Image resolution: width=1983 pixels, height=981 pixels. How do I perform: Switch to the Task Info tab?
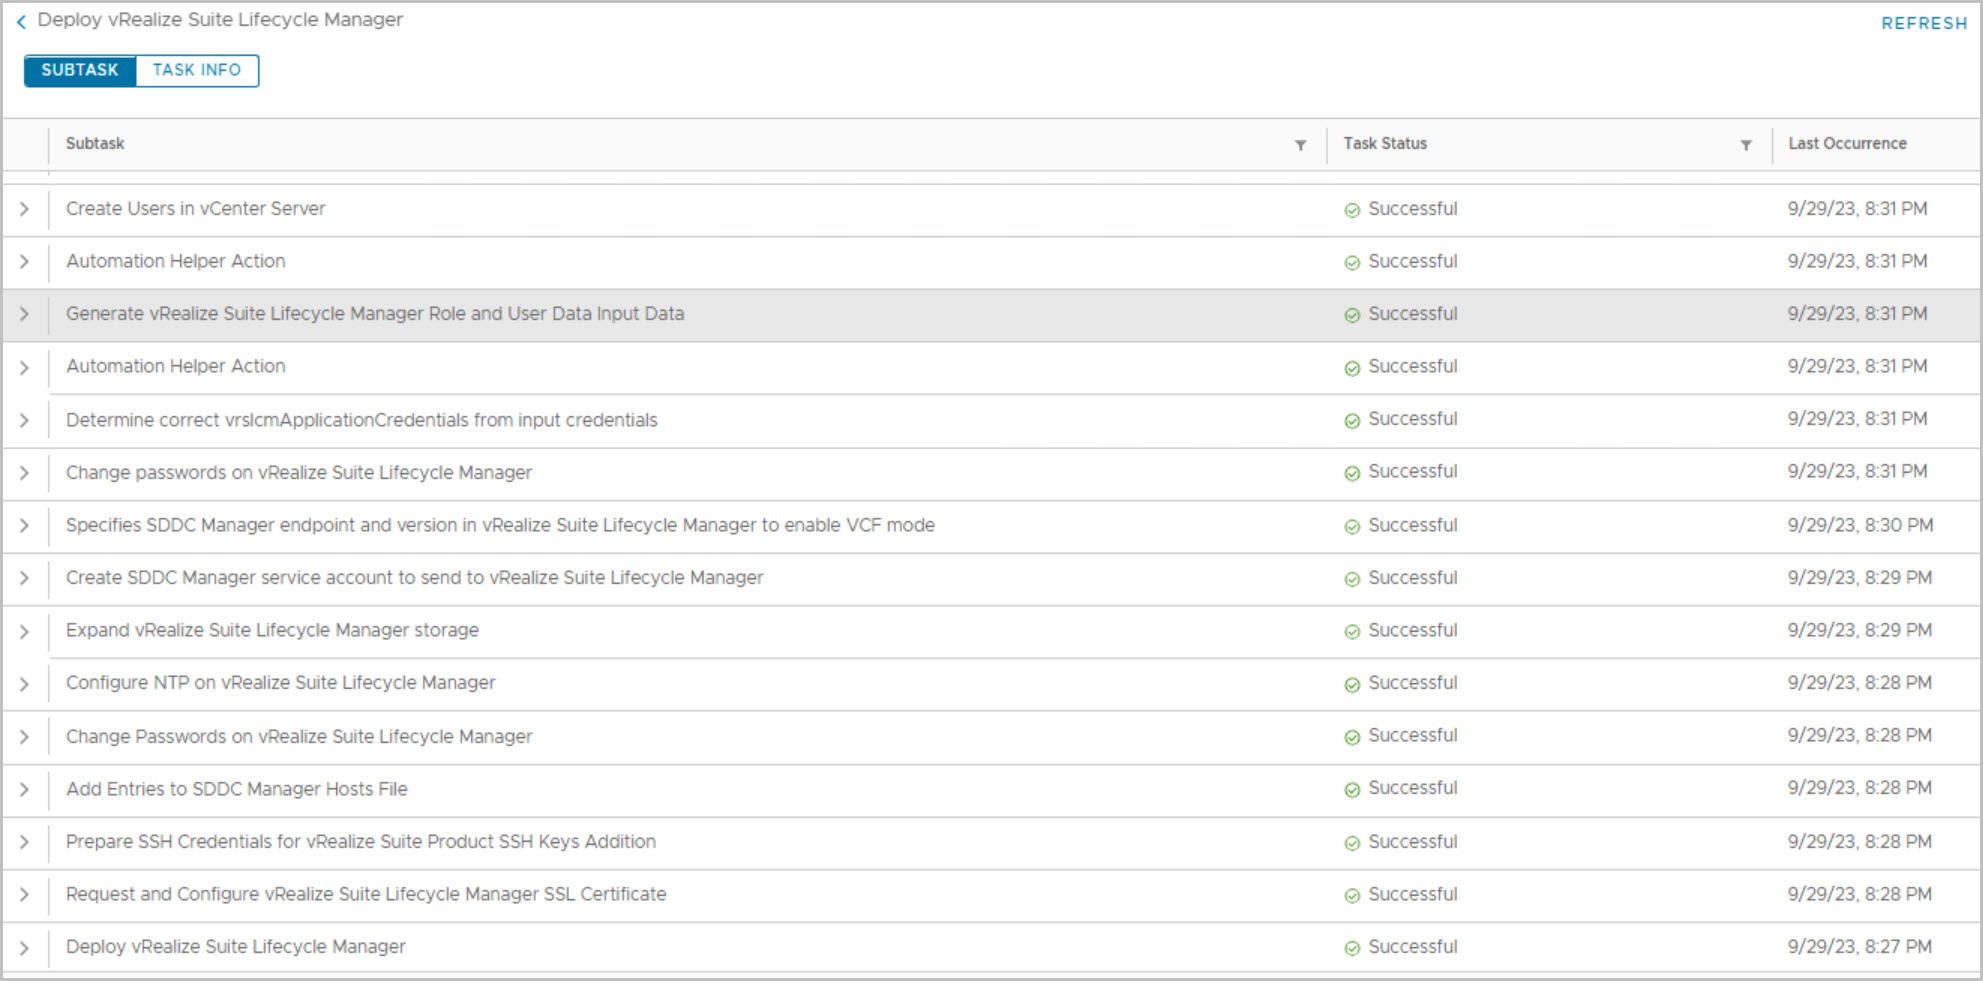pos(196,70)
